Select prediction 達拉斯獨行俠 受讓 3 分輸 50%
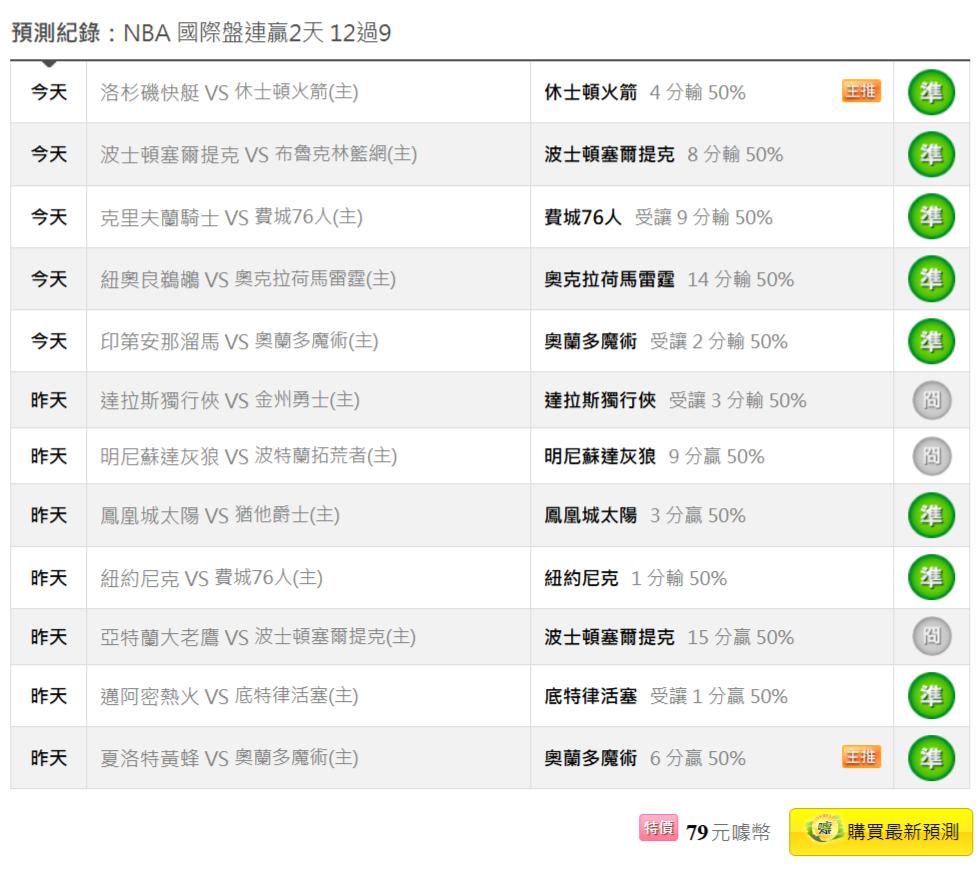This screenshot has width=976, height=877. [x=675, y=400]
